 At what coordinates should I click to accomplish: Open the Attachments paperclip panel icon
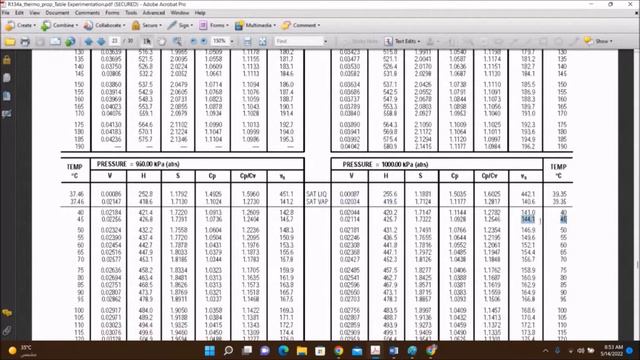(x=7, y=330)
